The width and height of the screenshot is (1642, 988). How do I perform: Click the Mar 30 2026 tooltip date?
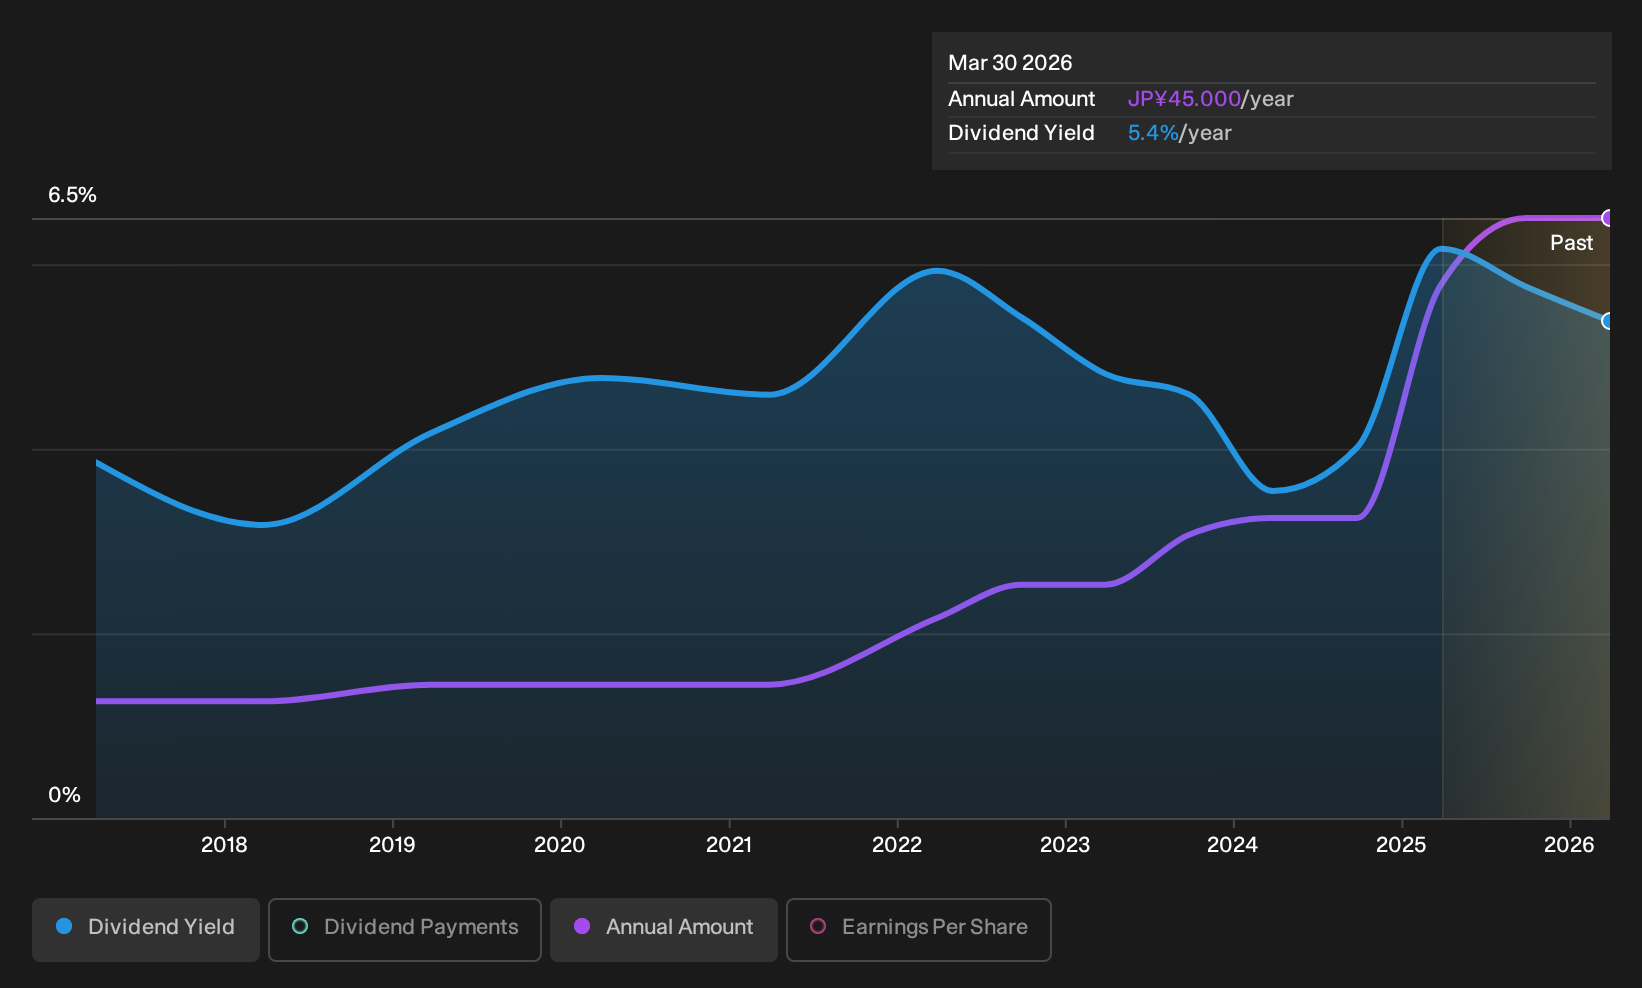[x=1010, y=63]
